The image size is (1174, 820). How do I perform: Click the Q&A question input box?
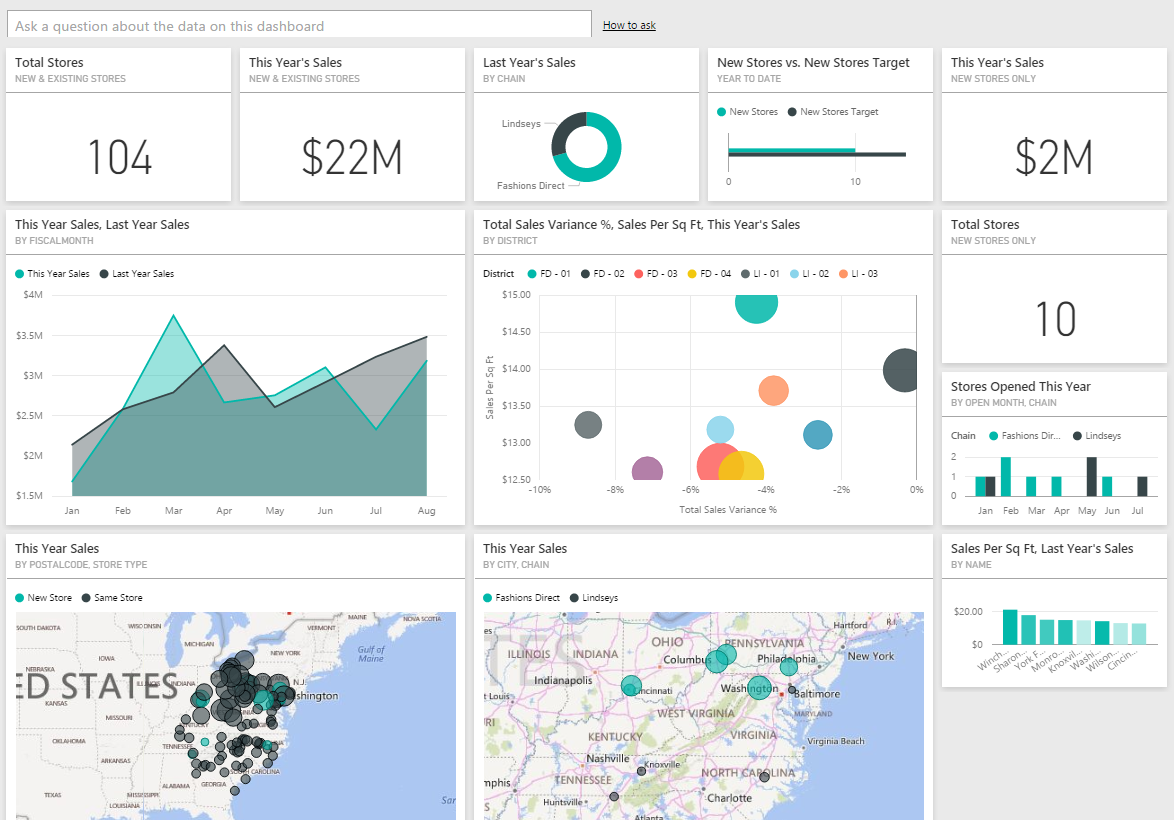coord(300,26)
